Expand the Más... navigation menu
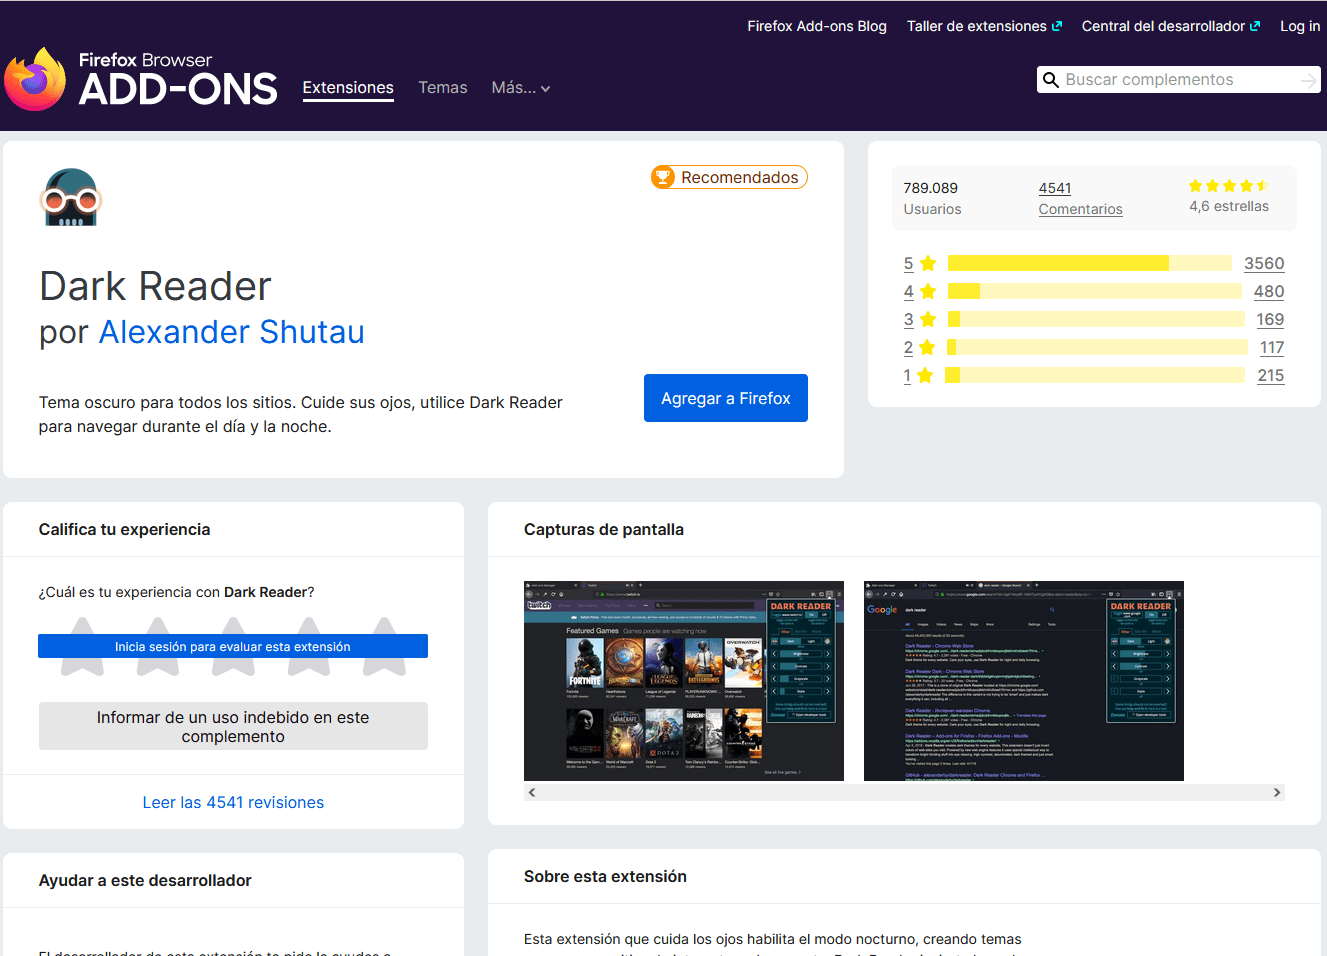1327x956 pixels. coord(520,88)
